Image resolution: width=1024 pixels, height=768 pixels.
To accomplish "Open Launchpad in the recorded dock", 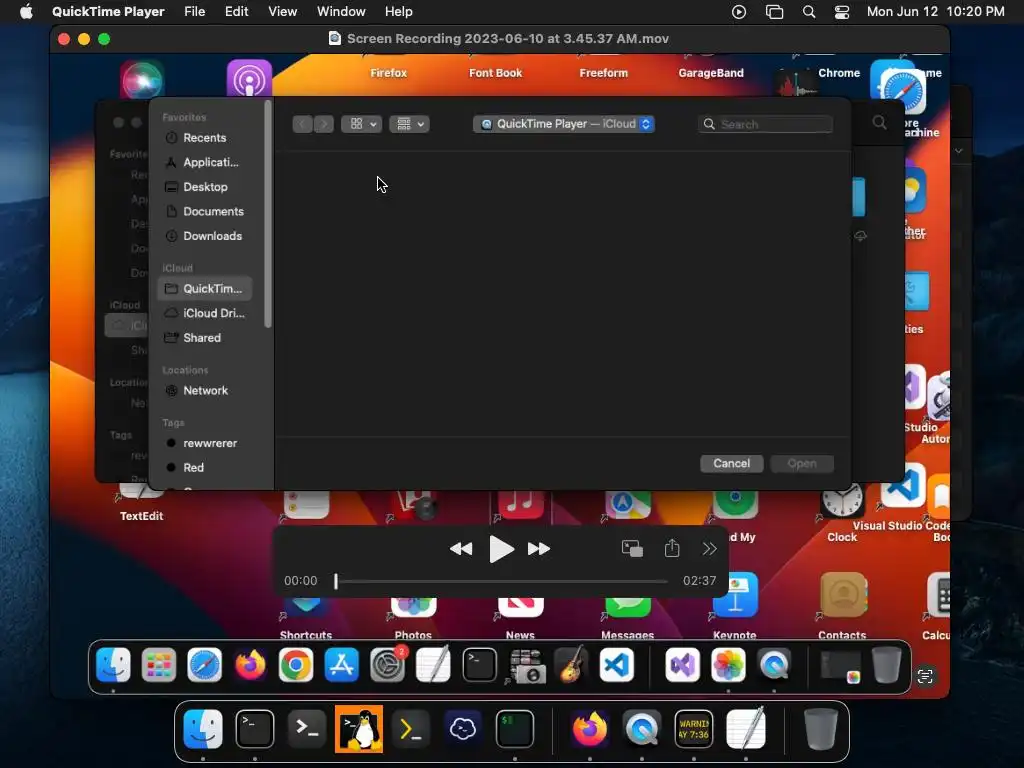I will 159,665.
